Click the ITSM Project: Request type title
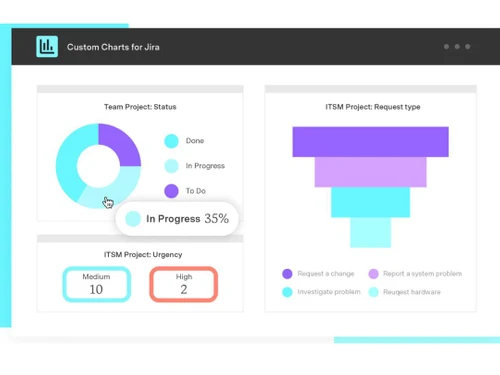 373,107
